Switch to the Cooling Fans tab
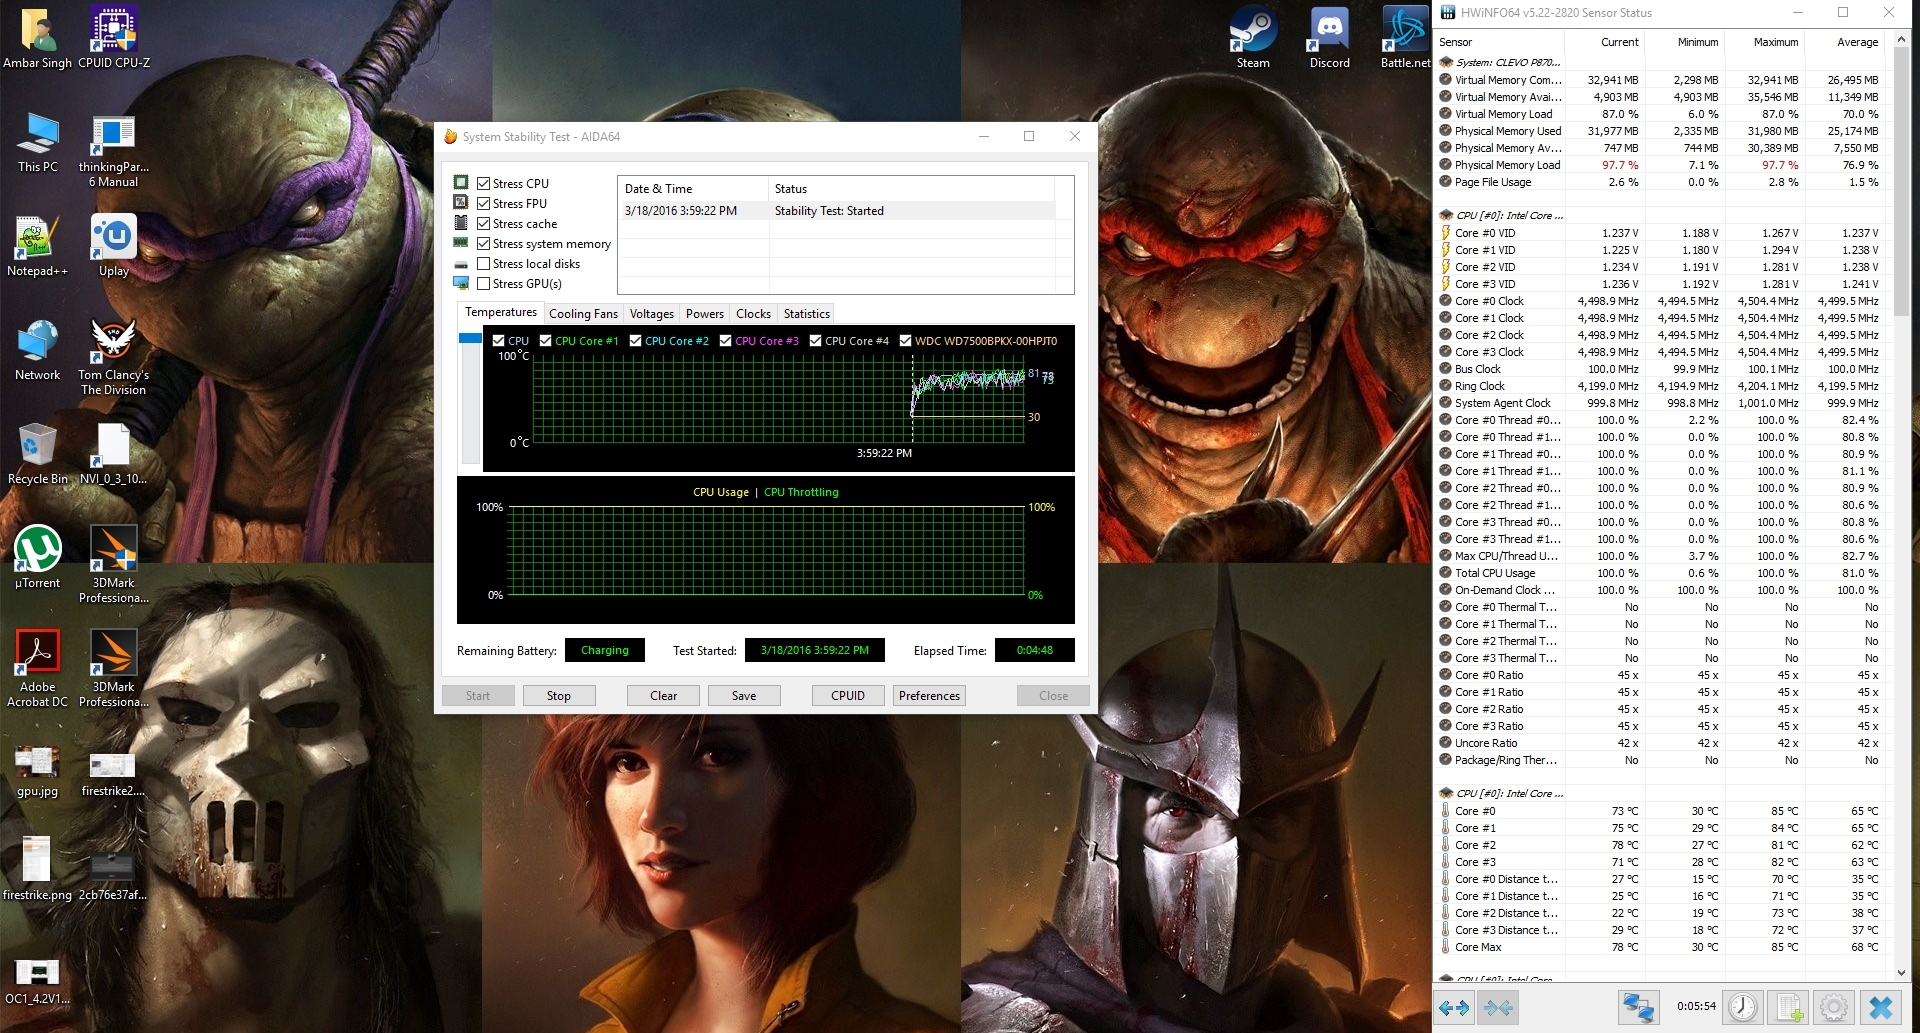 click(583, 314)
